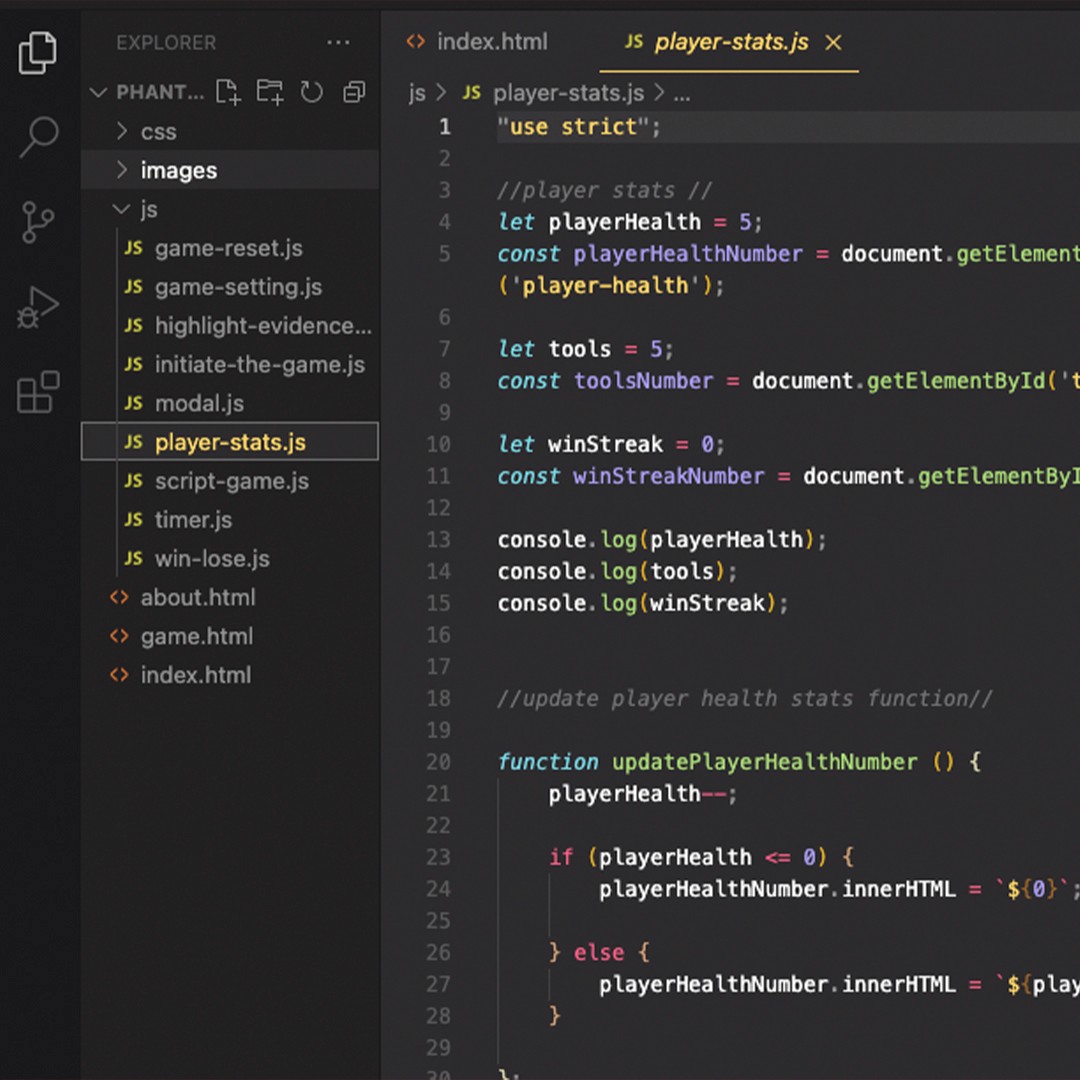1080x1080 pixels.
Task: Open script-game.js in the explorer
Action: click(x=230, y=480)
